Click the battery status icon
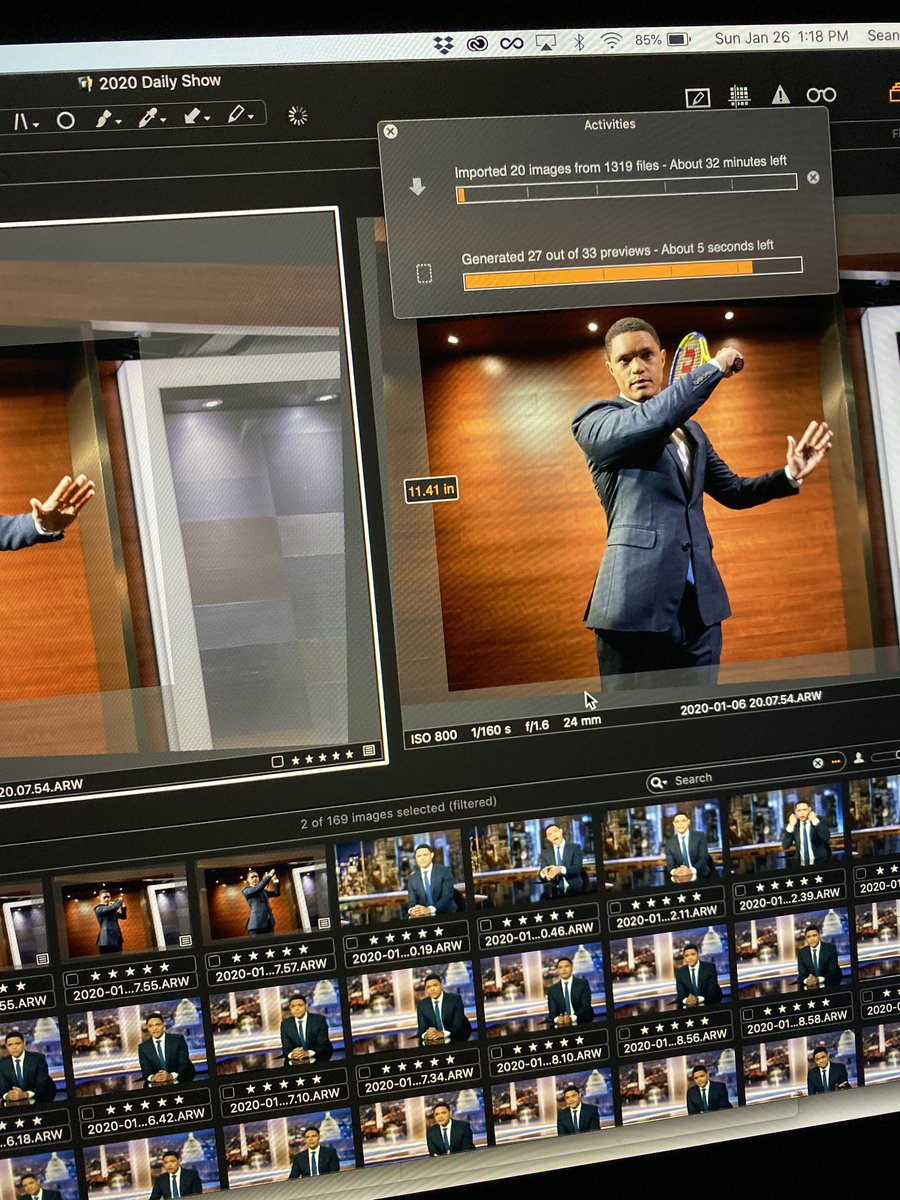 pyautogui.click(x=678, y=39)
